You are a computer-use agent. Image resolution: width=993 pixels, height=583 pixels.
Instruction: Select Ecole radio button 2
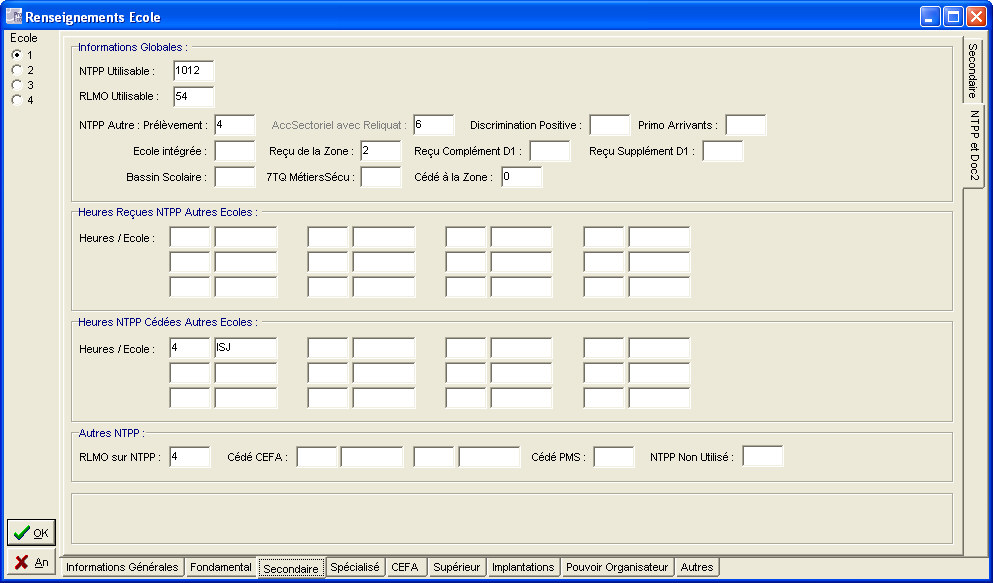coord(17,70)
